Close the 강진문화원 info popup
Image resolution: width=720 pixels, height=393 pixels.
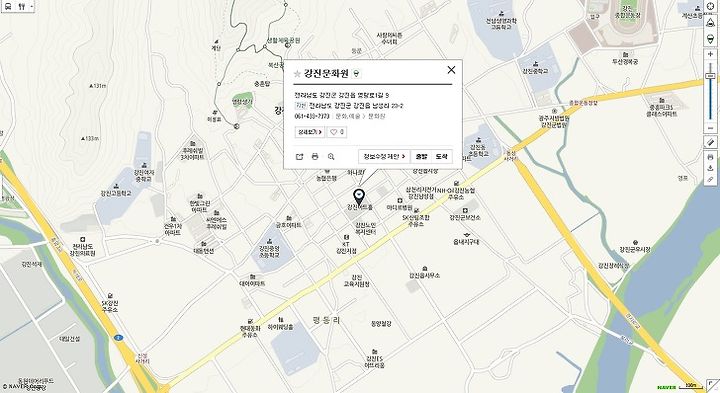click(x=451, y=69)
